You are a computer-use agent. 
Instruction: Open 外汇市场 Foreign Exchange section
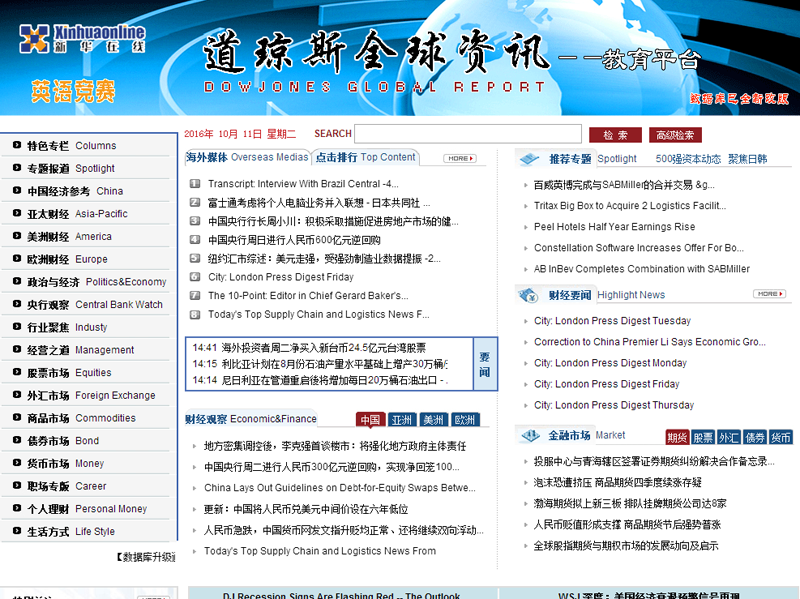click(91, 395)
